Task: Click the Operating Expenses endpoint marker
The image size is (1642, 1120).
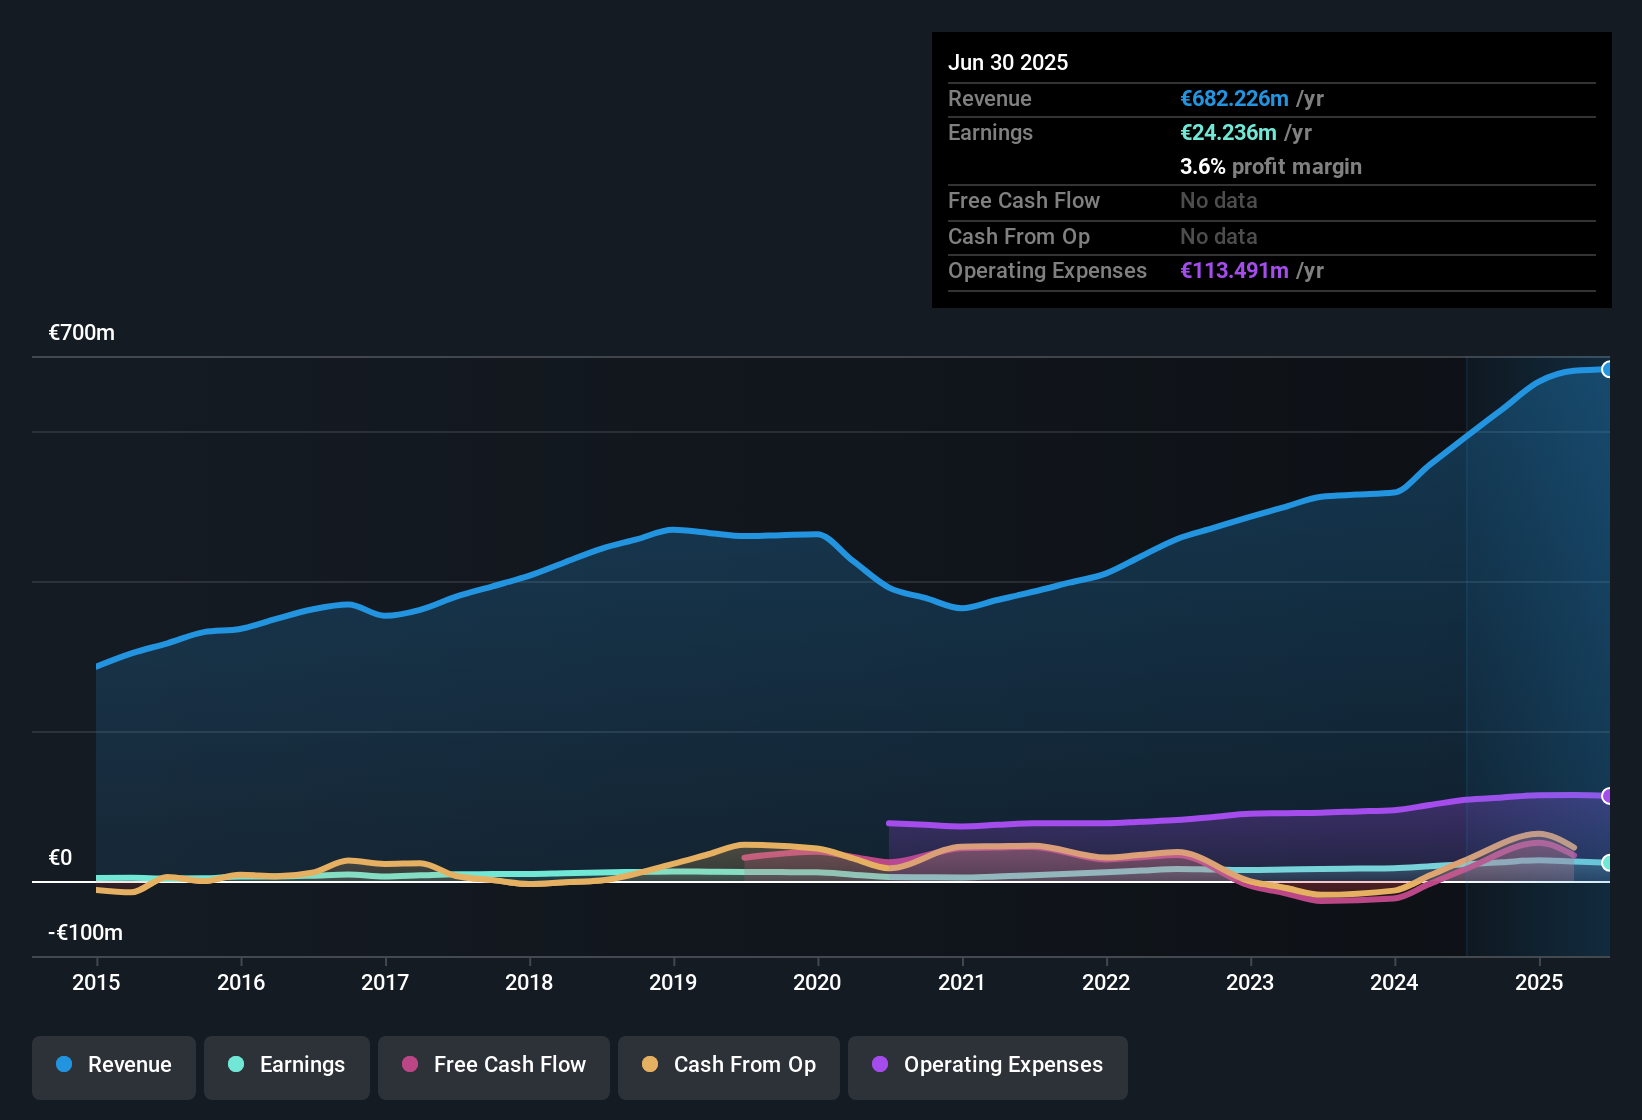Action: tap(1607, 796)
